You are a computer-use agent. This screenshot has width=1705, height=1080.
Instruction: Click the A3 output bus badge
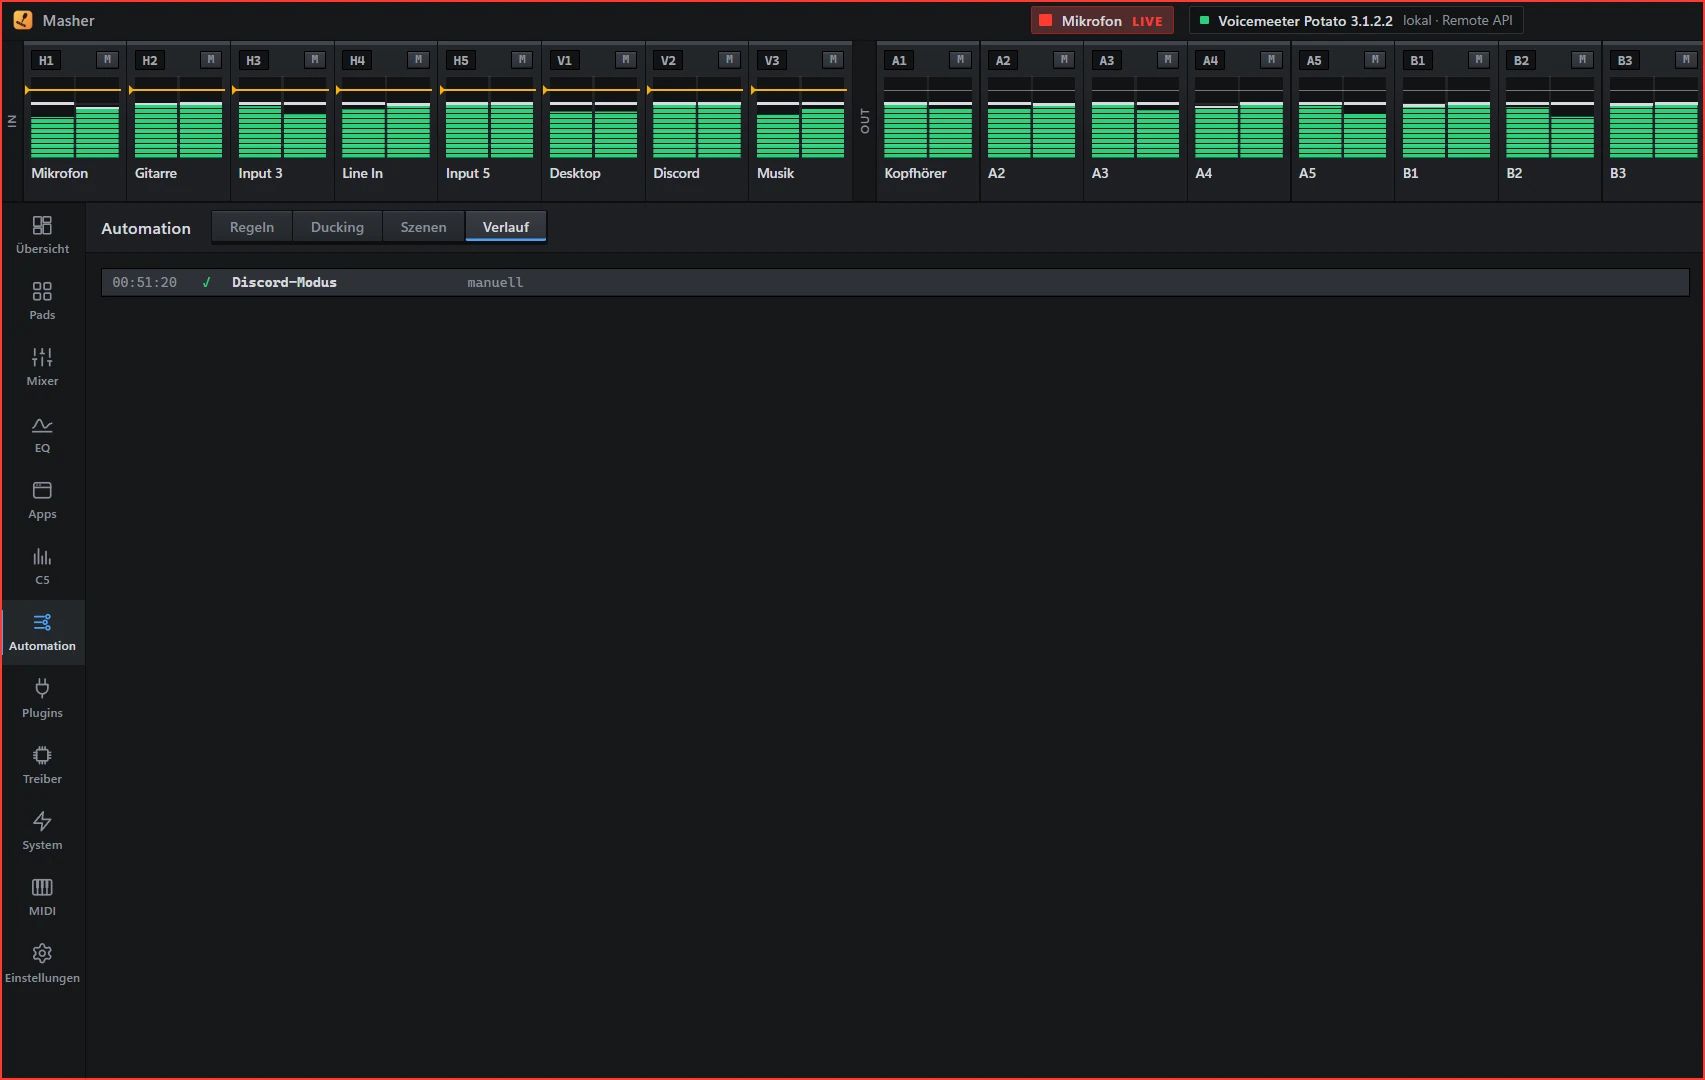point(1106,61)
